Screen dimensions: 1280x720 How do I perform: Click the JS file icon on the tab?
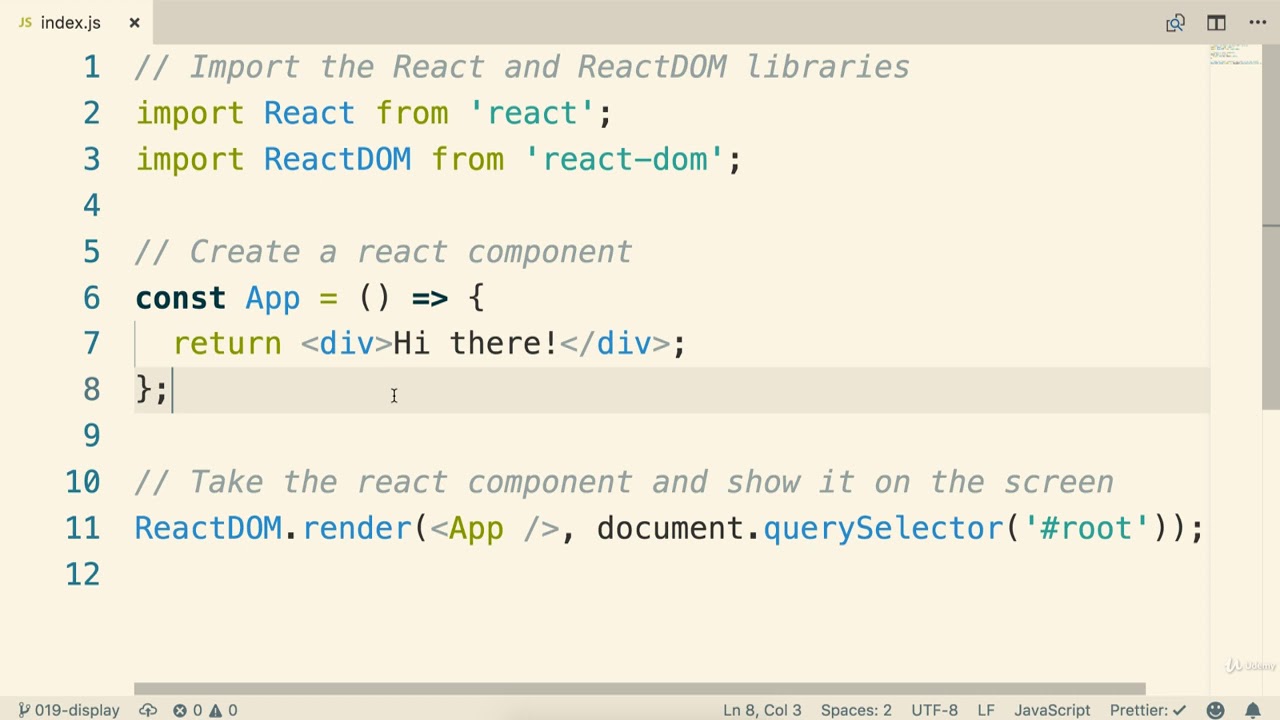pyautogui.click(x=24, y=22)
